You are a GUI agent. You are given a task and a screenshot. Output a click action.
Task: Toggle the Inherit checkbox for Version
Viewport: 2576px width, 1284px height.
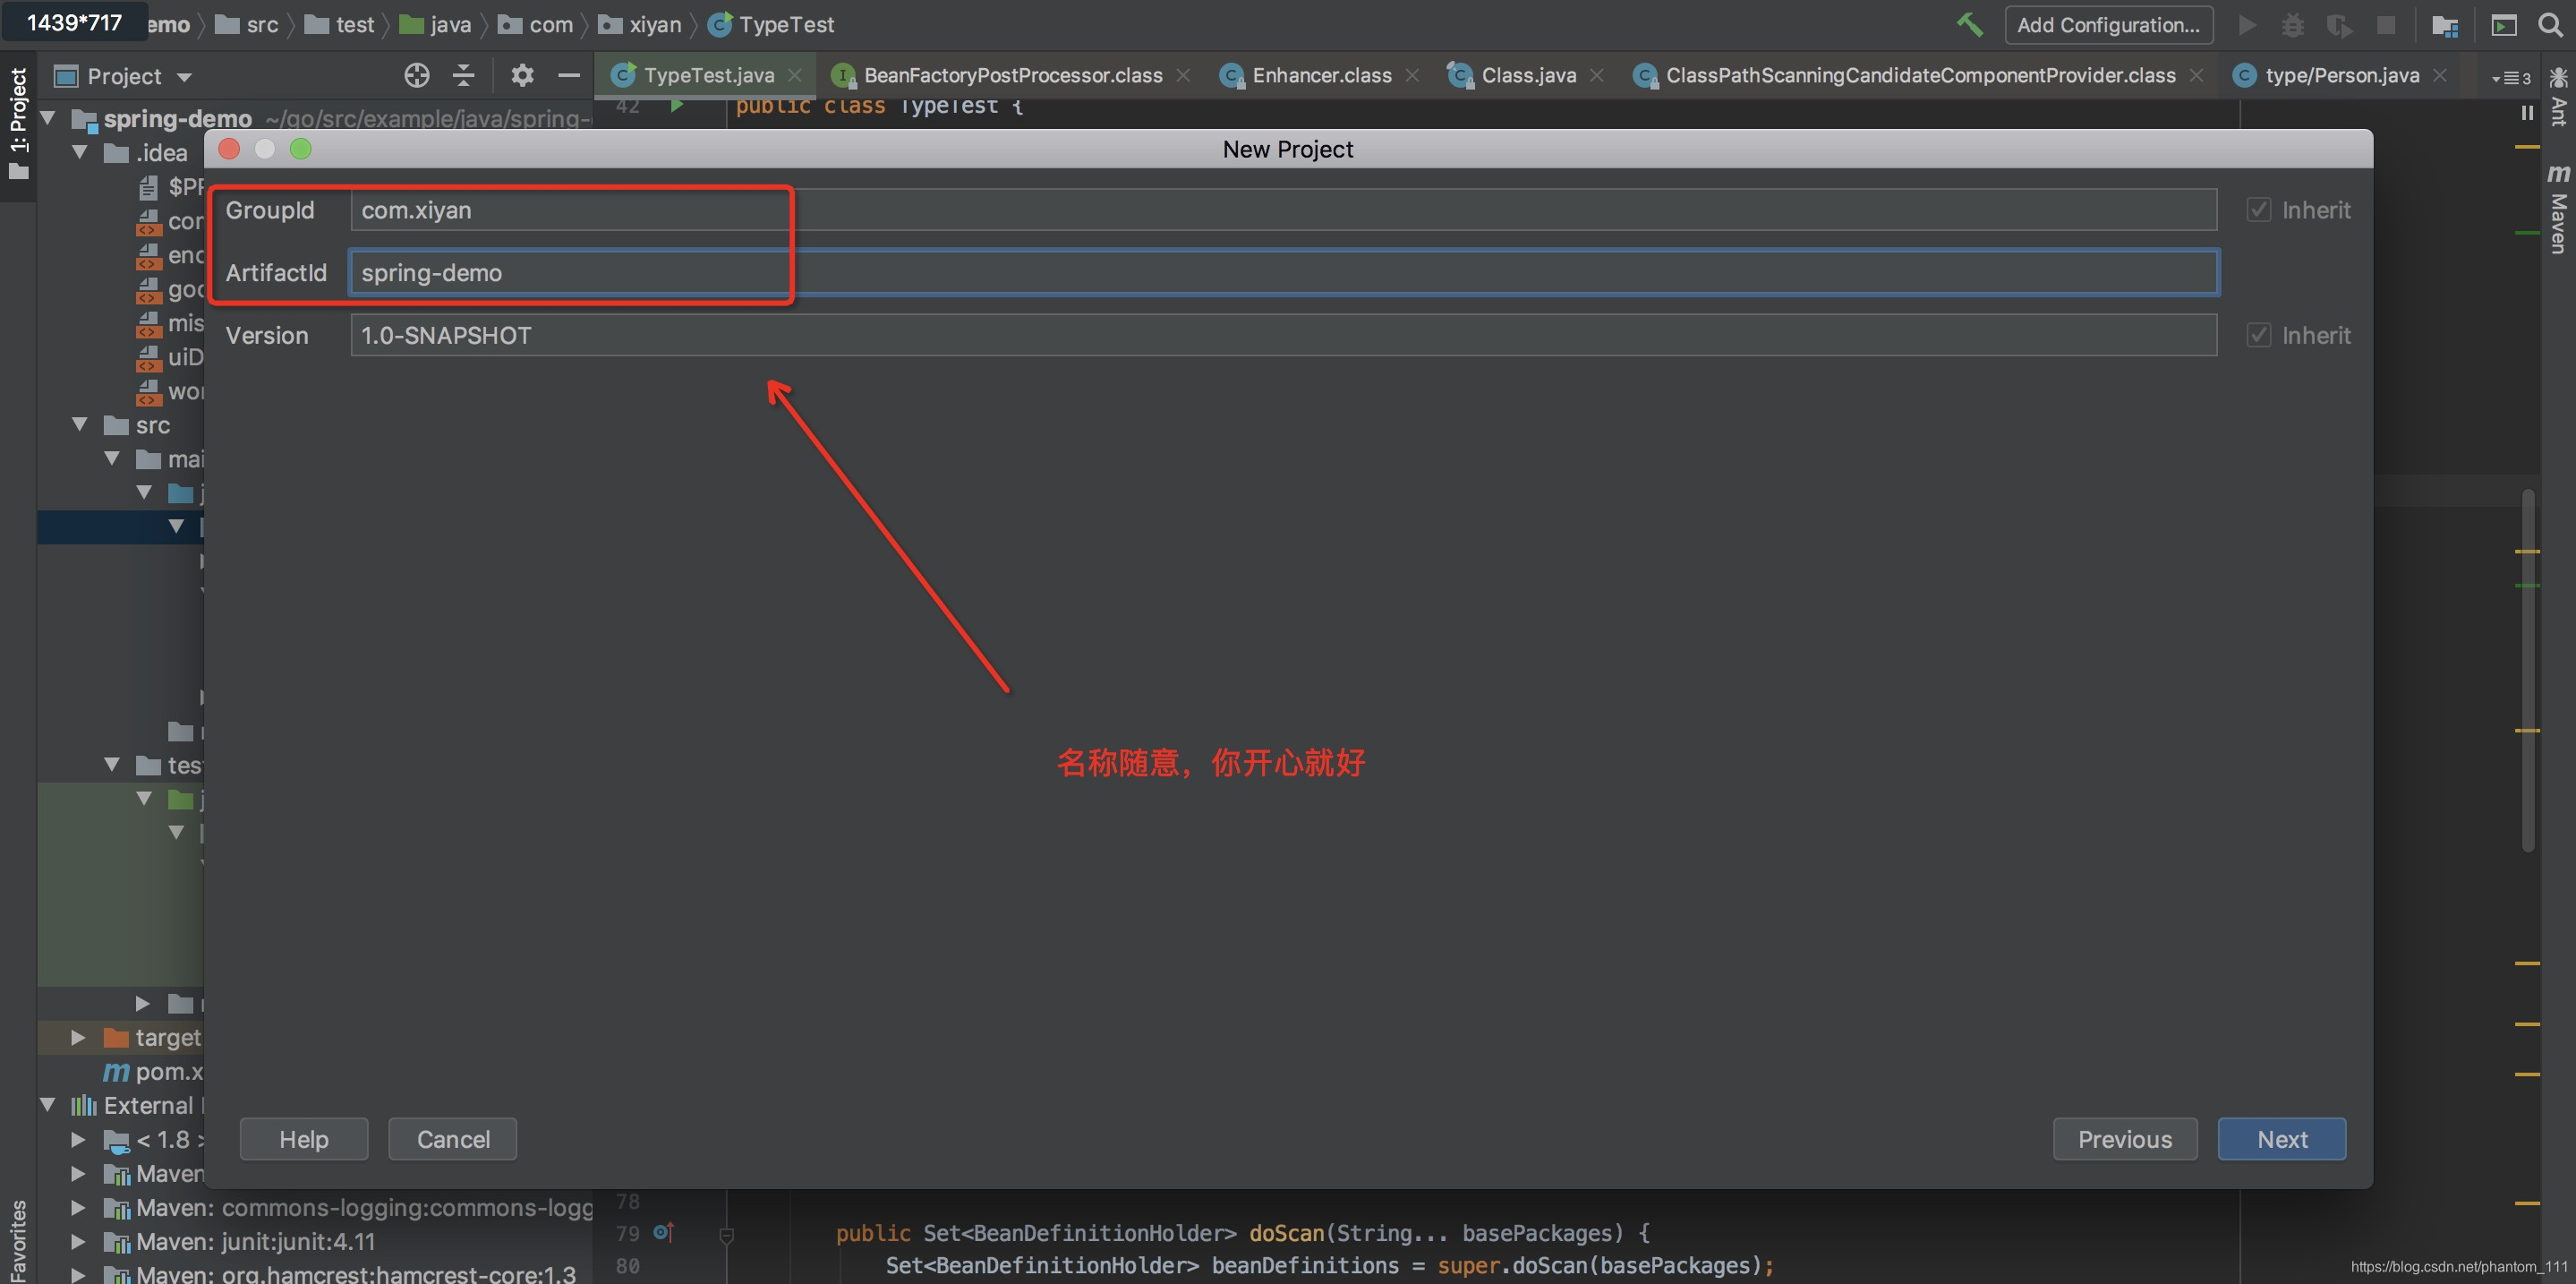(2259, 336)
